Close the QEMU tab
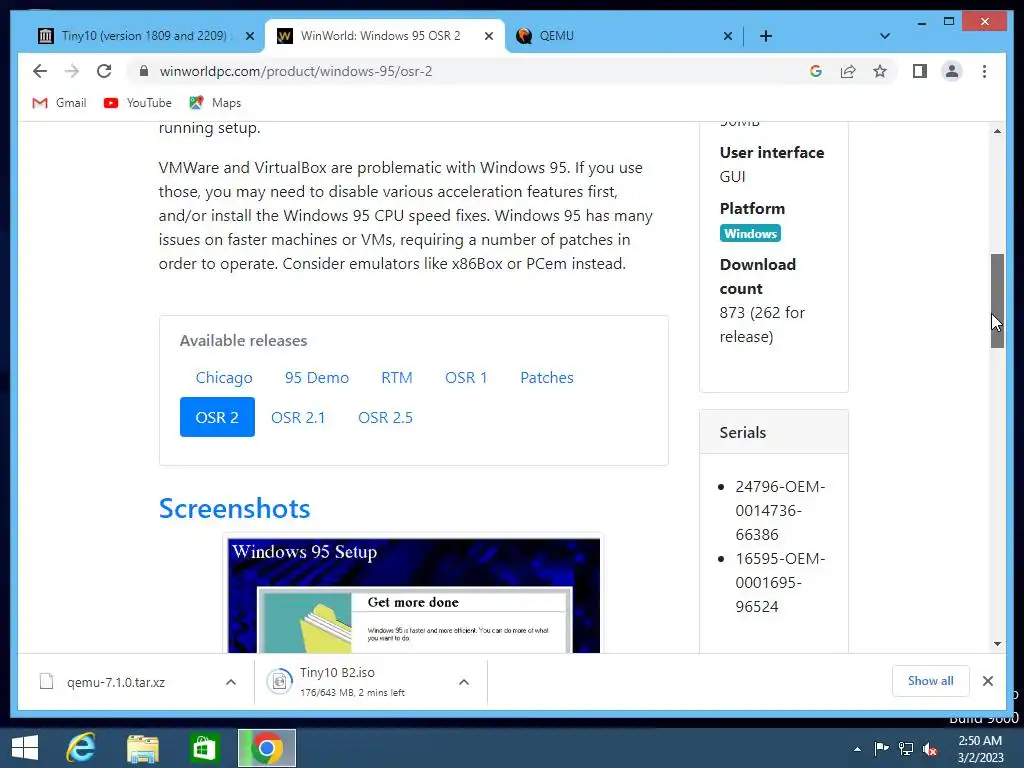1024x768 pixels. click(x=728, y=36)
